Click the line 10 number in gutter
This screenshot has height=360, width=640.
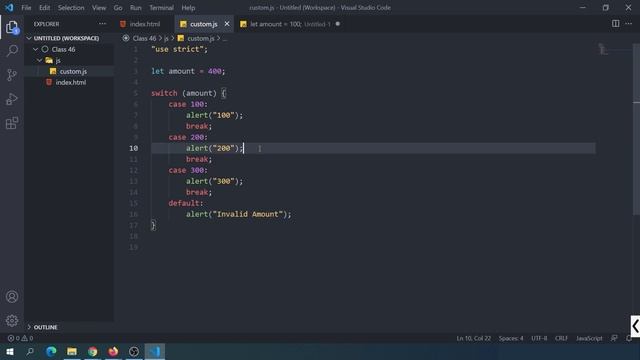[x=133, y=148]
